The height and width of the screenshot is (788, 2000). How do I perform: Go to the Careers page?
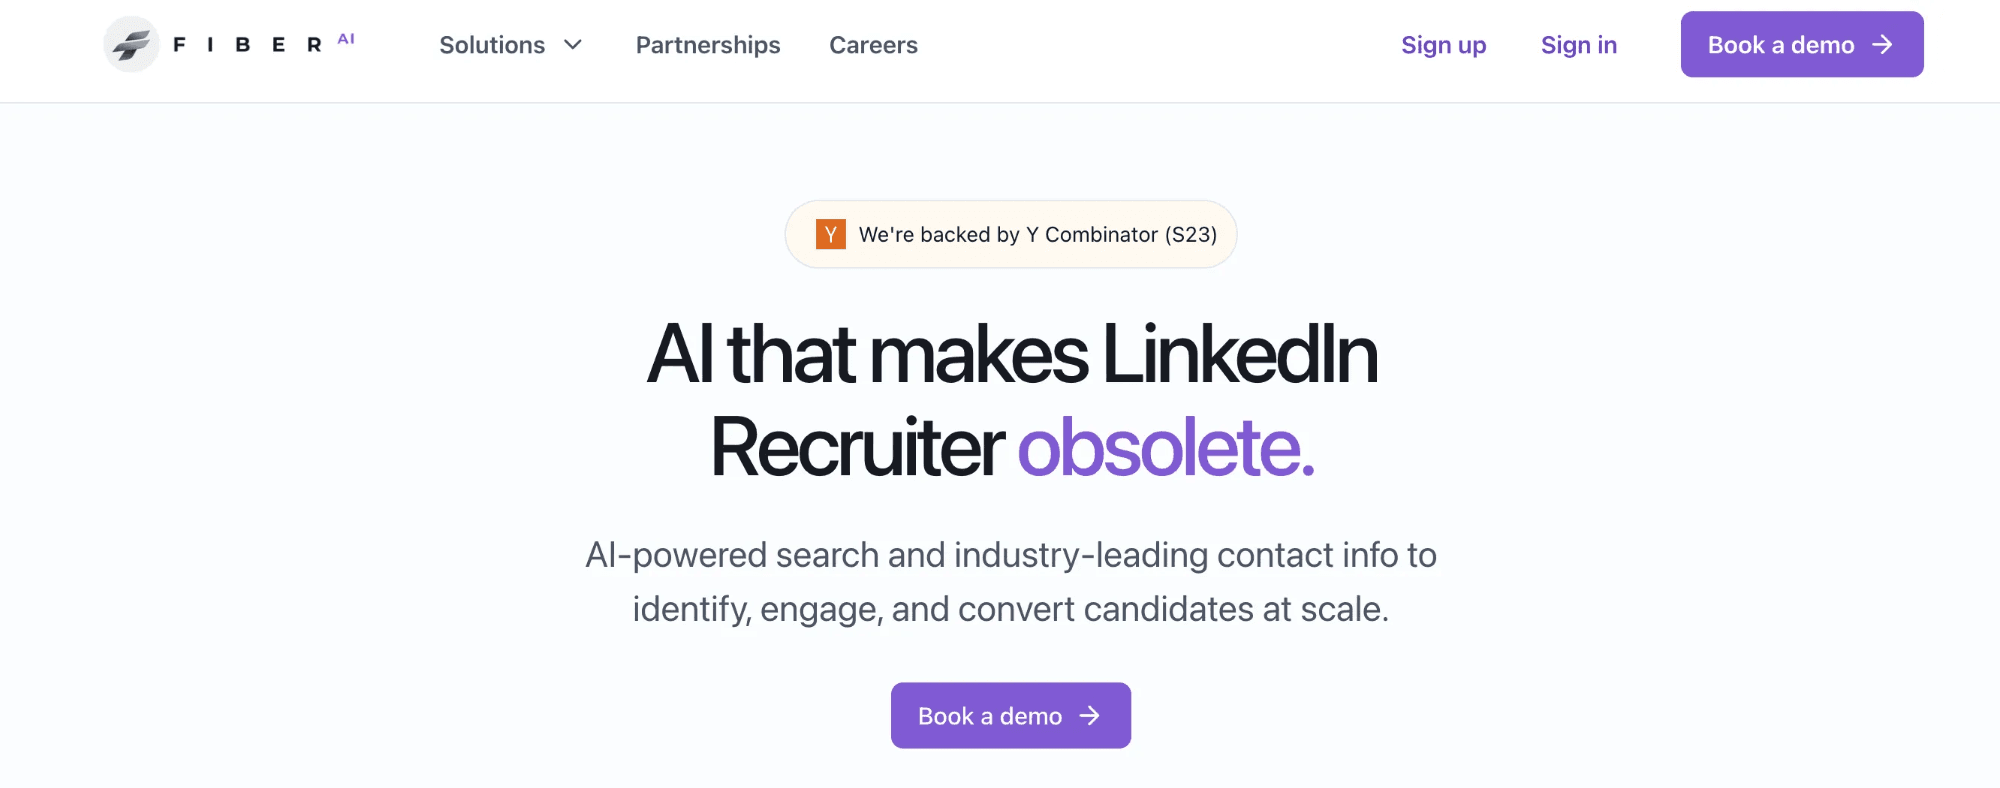[873, 45]
